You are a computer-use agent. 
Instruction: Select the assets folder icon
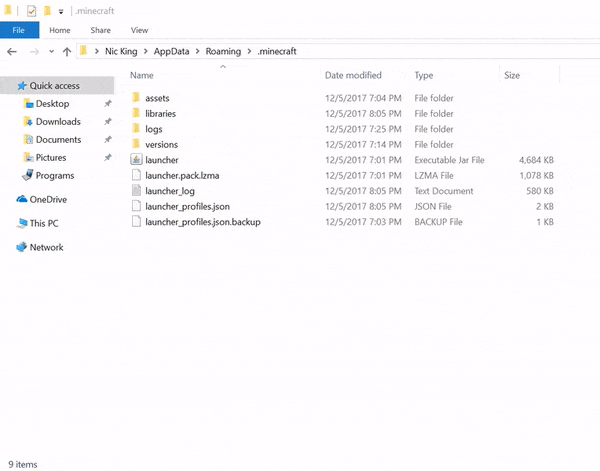pos(136,97)
